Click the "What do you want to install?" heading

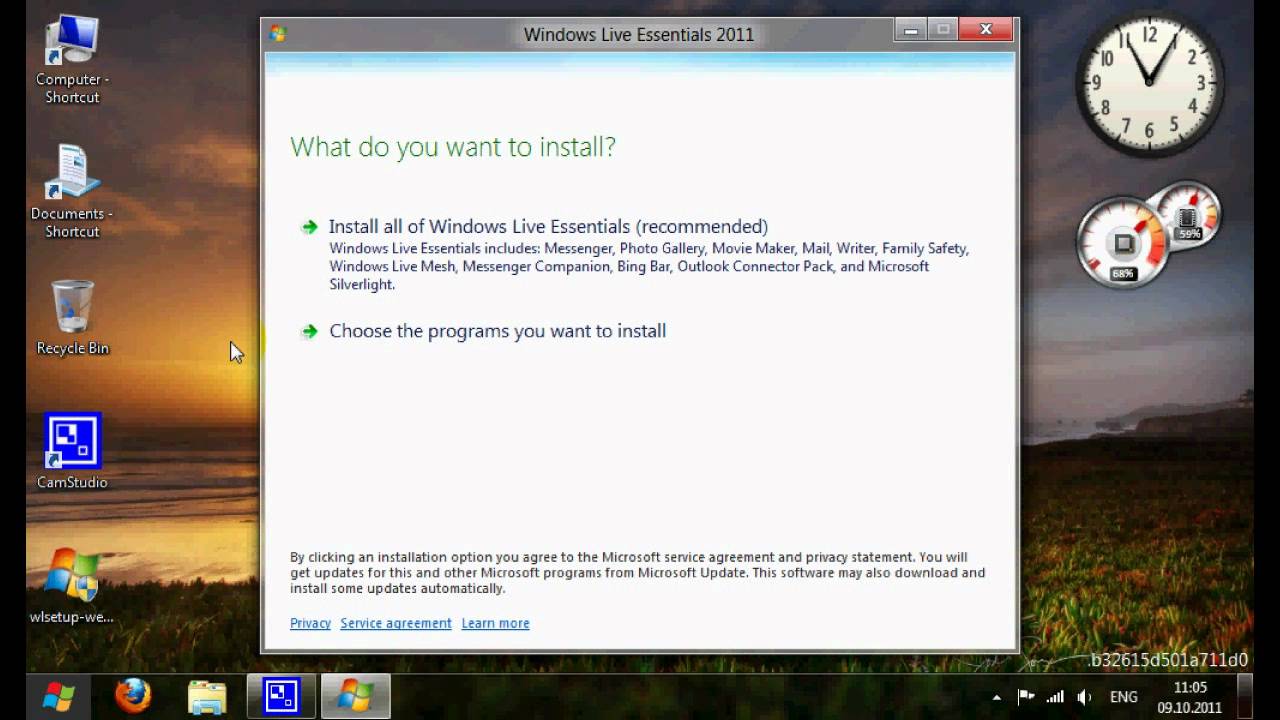453,147
